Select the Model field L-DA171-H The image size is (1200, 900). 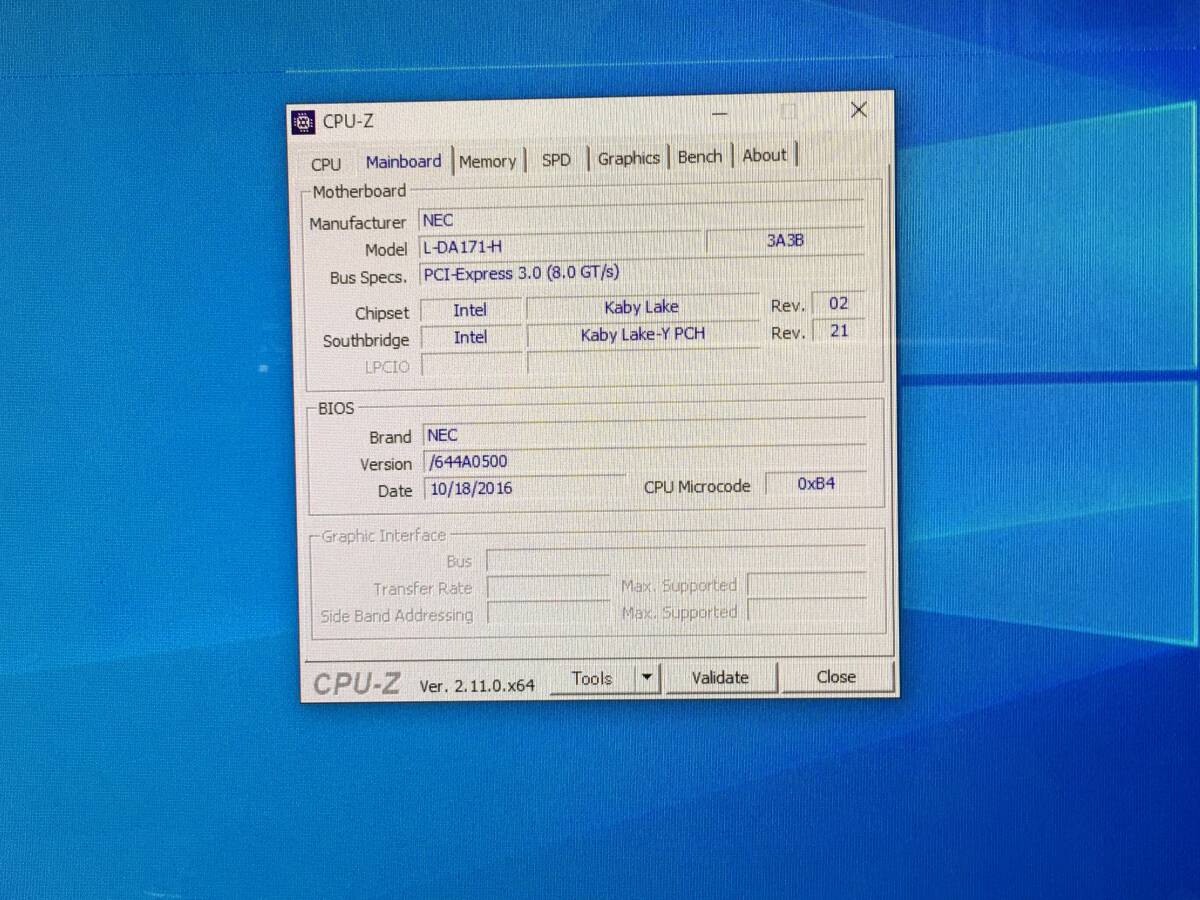click(x=560, y=247)
